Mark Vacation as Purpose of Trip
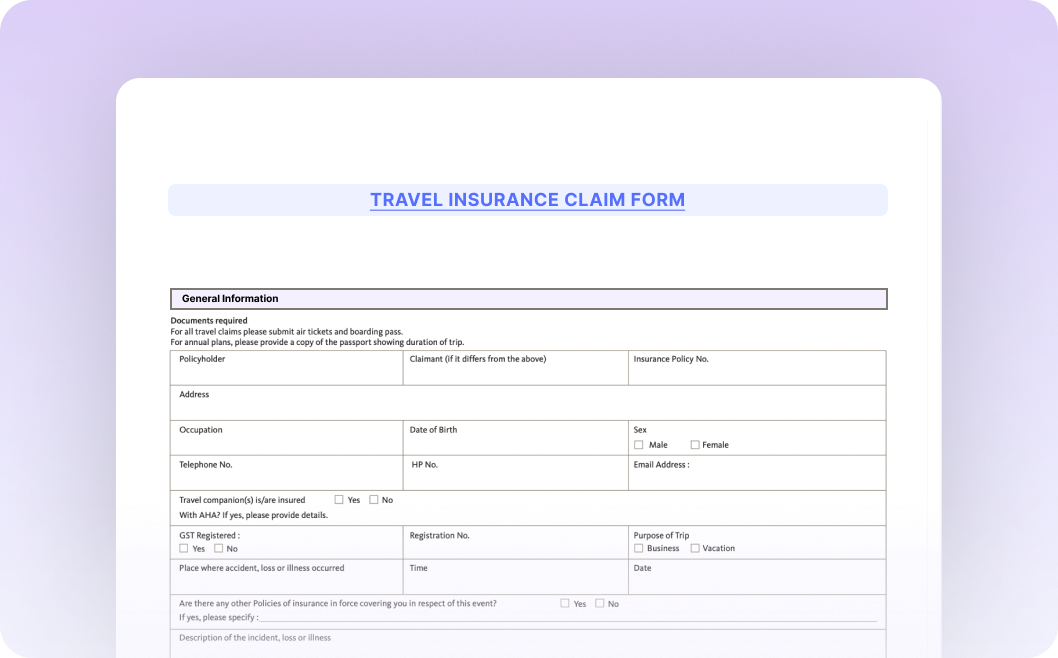This screenshot has width=1058, height=658. (x=695, y=548)
